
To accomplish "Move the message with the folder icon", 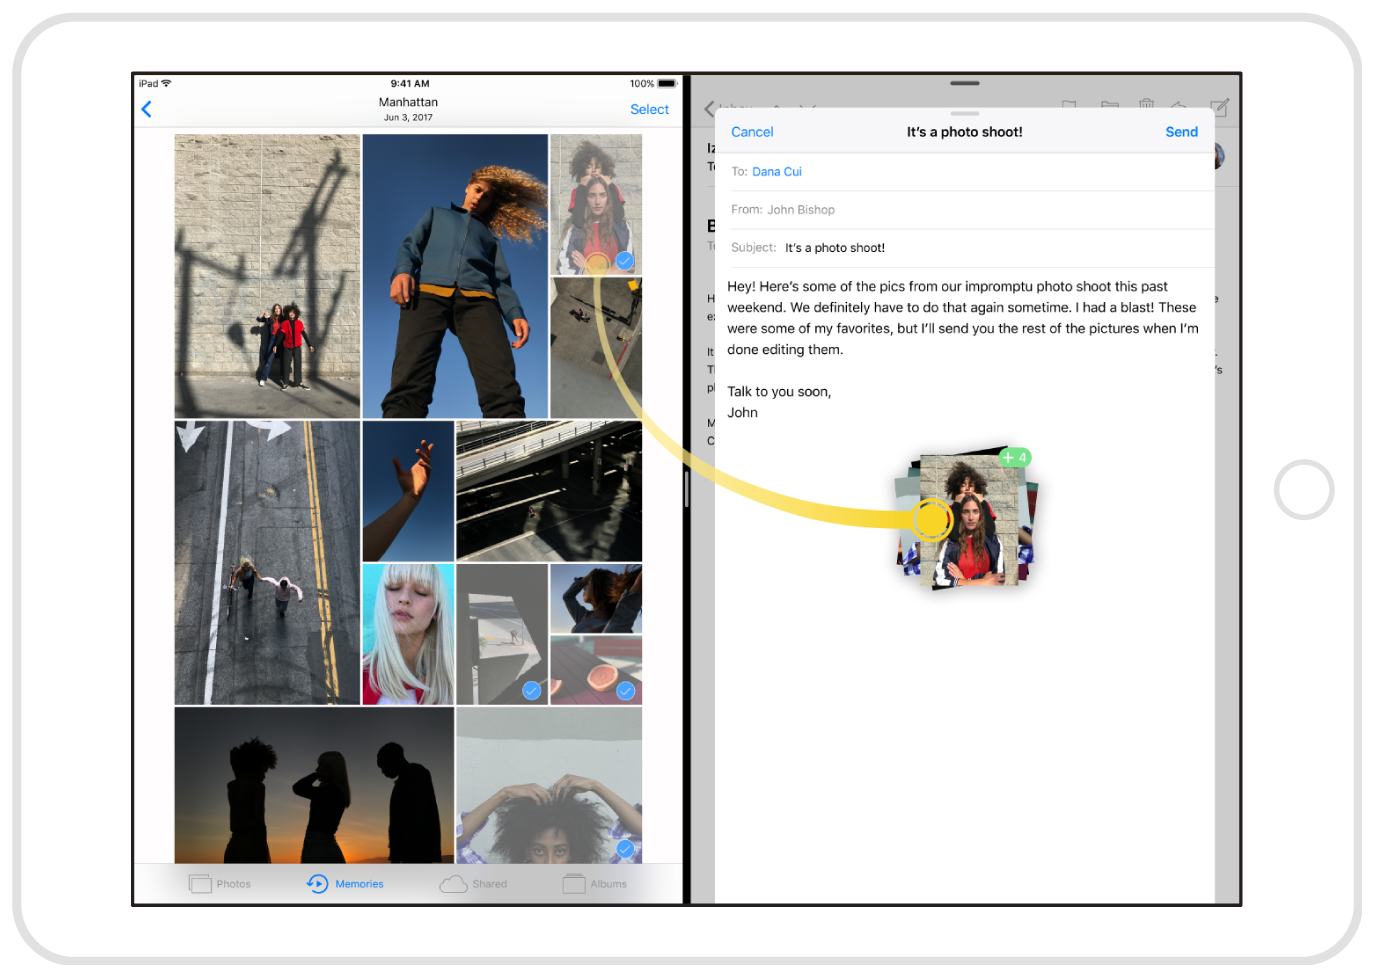I will coord(1109,106).
